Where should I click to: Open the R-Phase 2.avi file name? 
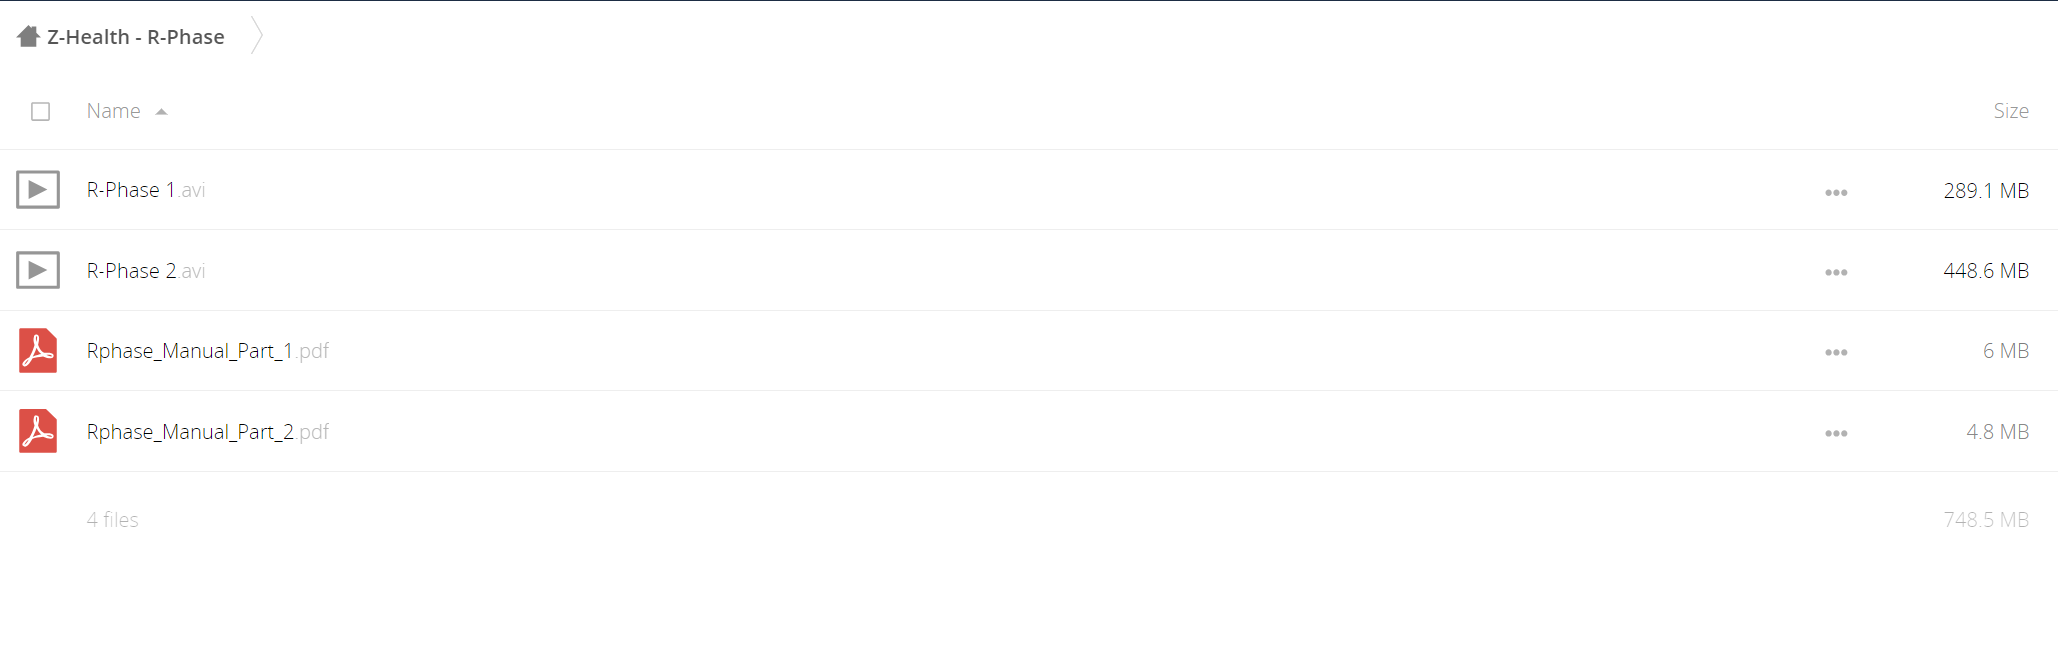click(x=146, y=271)
